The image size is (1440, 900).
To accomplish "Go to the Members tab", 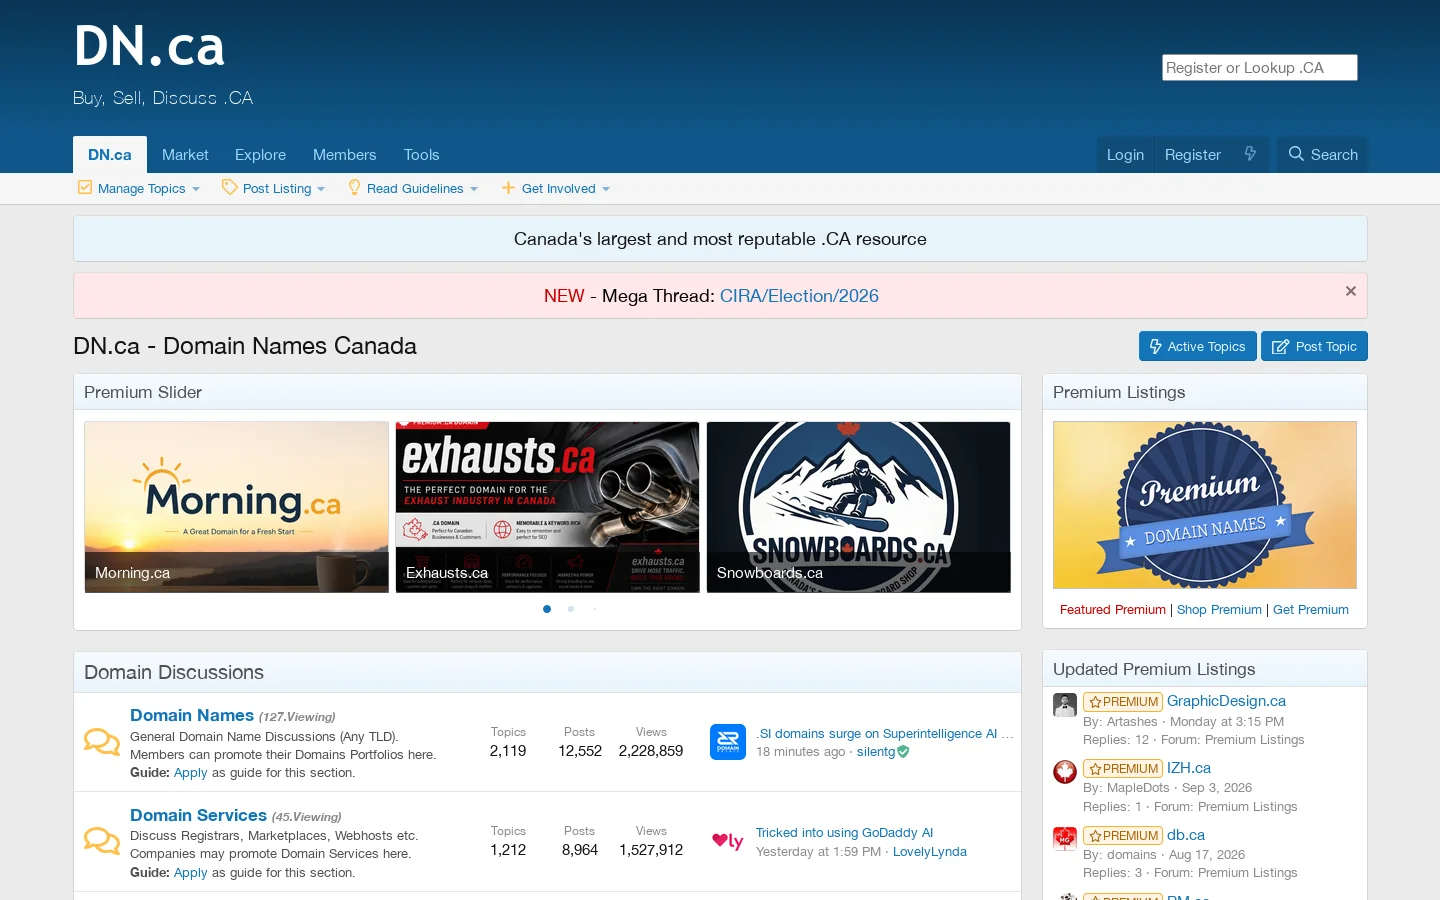I will [x=344, y=155].
